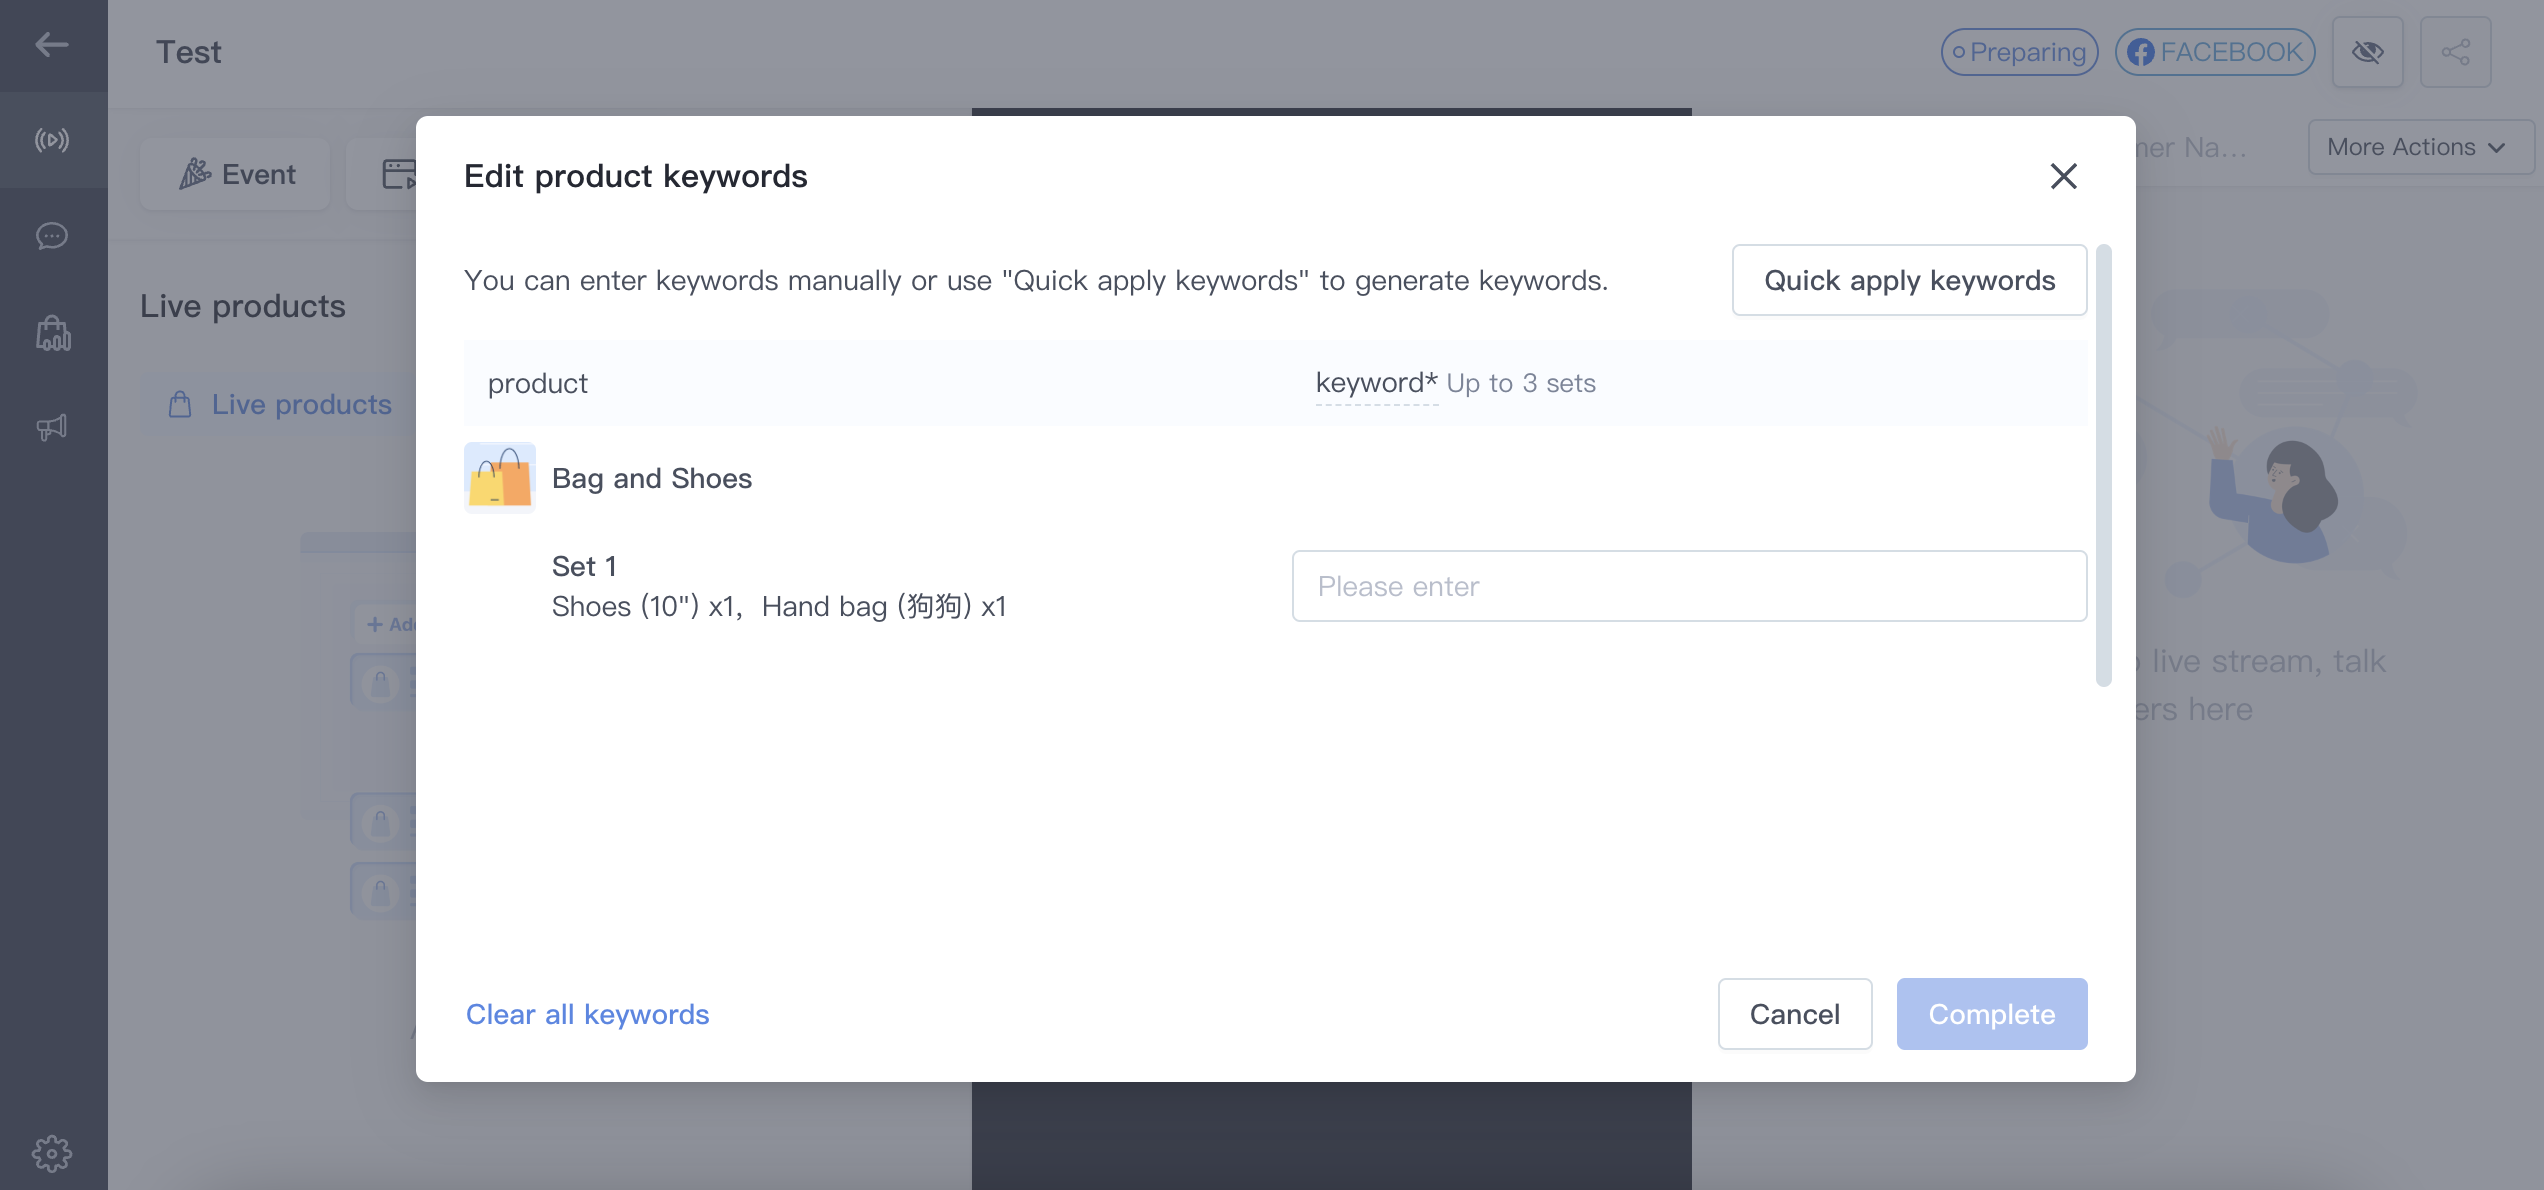Toggle the hidden visibility eye icon
This screenshot has width=2544, height=1190.
coord(2368,52)
